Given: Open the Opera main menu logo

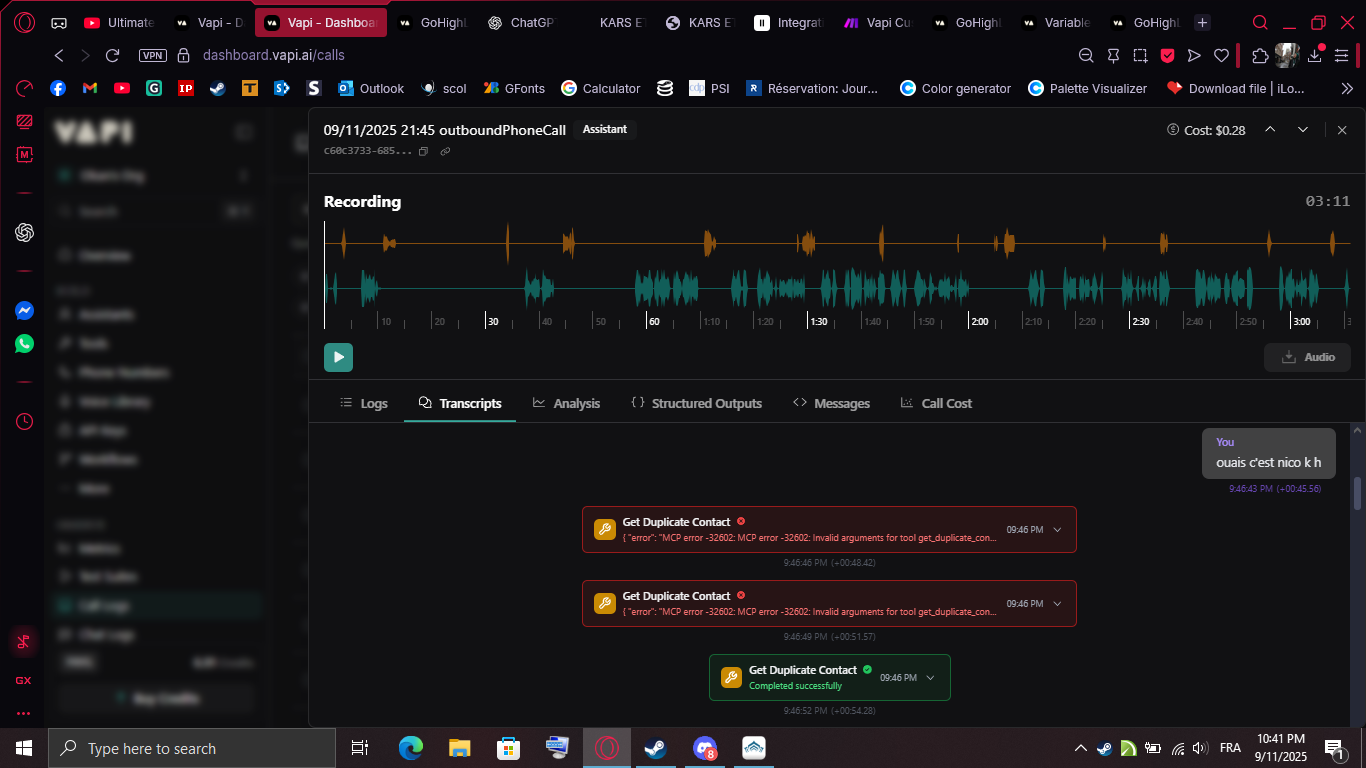Looking at the screenshot, I should [24, 22].
